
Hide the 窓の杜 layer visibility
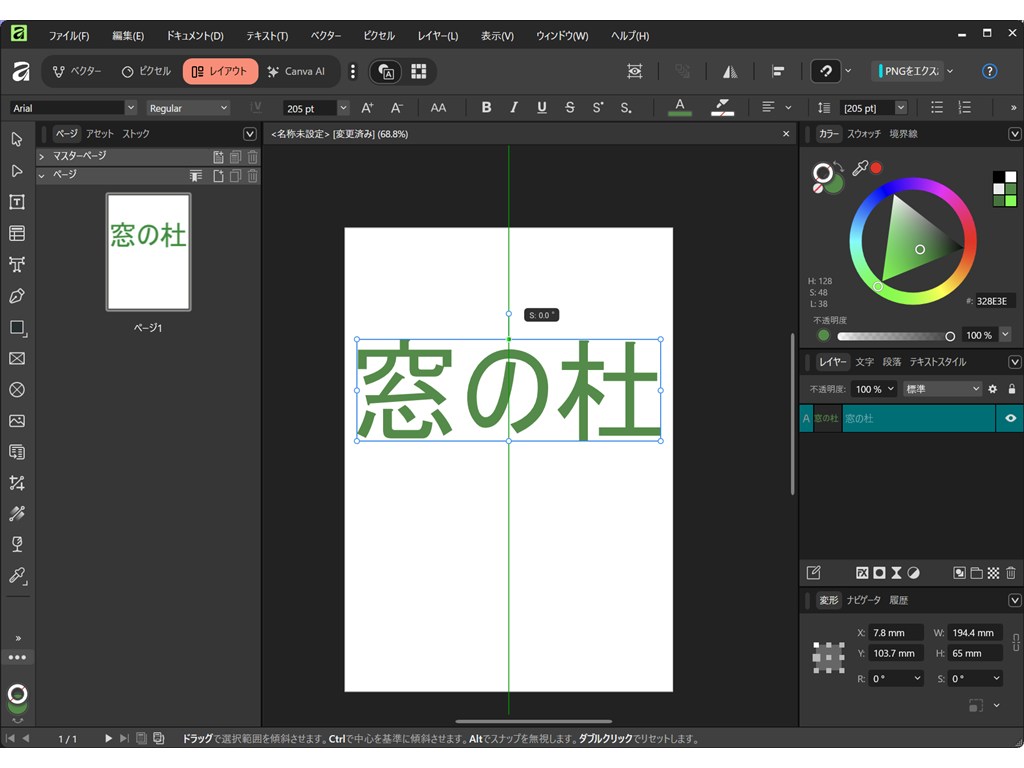pyautogui.click(x=1010, y=419)
